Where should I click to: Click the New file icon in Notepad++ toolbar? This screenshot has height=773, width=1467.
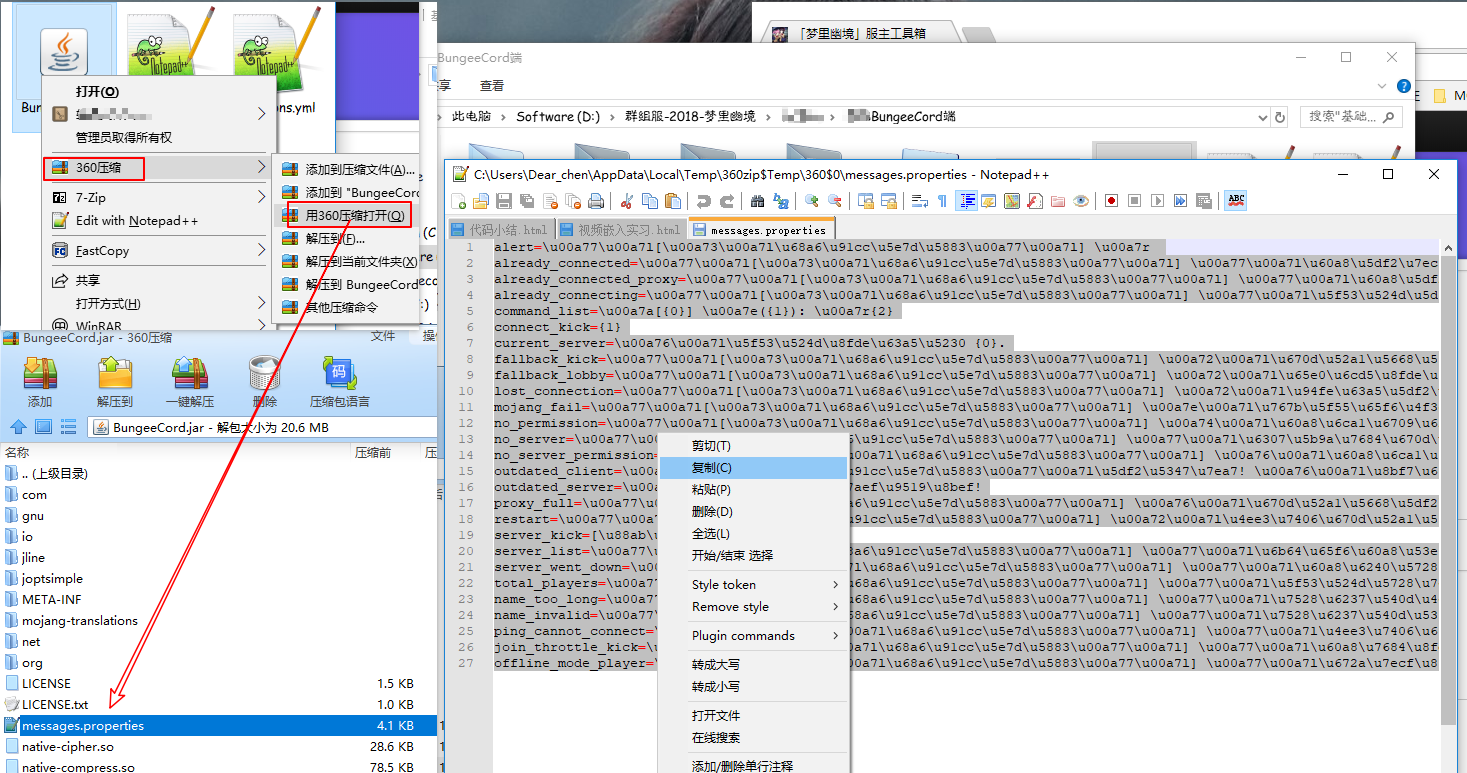[459, 201]
